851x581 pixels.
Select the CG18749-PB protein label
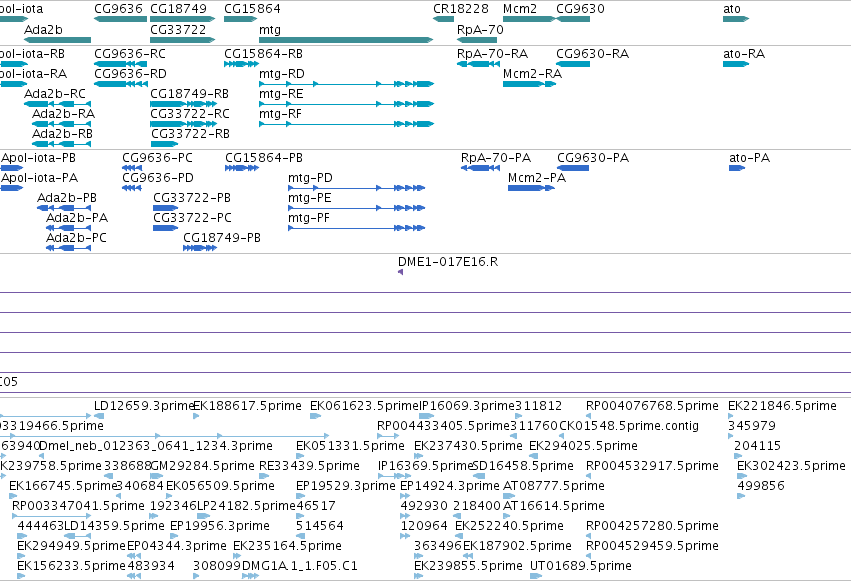click(x=222, y=238)
